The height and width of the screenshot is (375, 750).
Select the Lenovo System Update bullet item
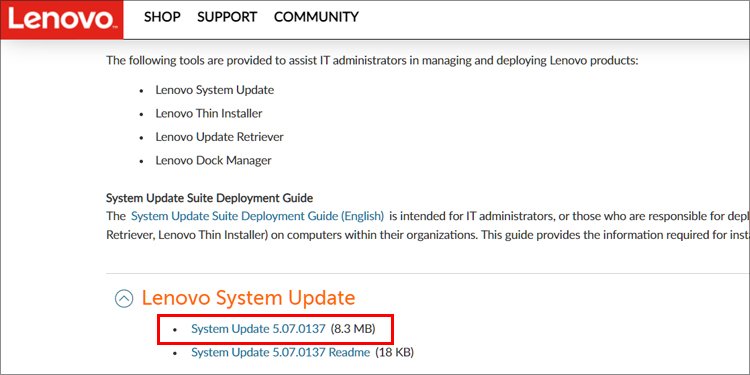(214, 90)
